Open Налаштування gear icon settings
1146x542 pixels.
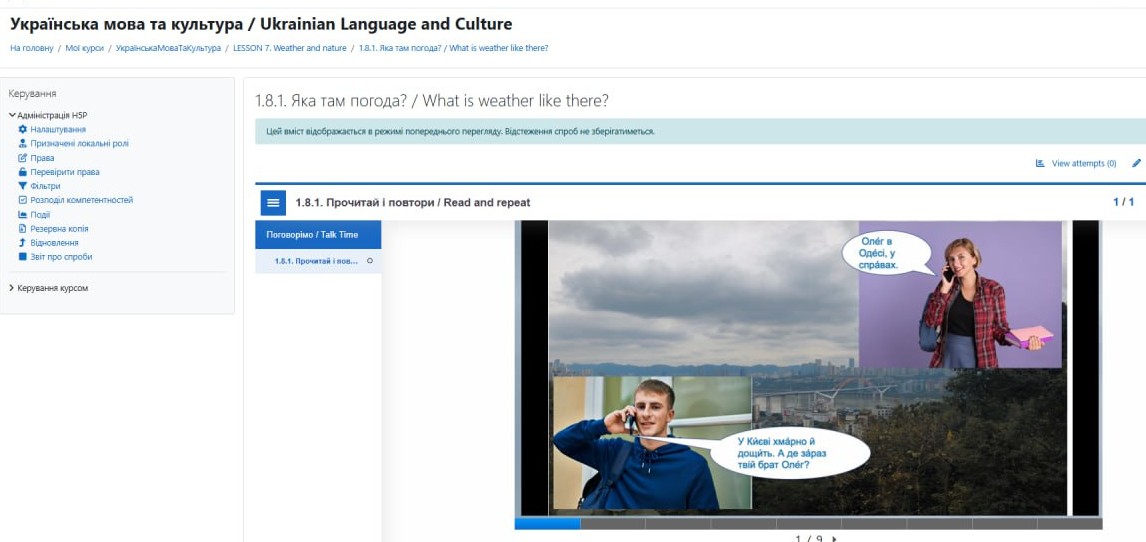pyautogui.click(x=23, y=129)
